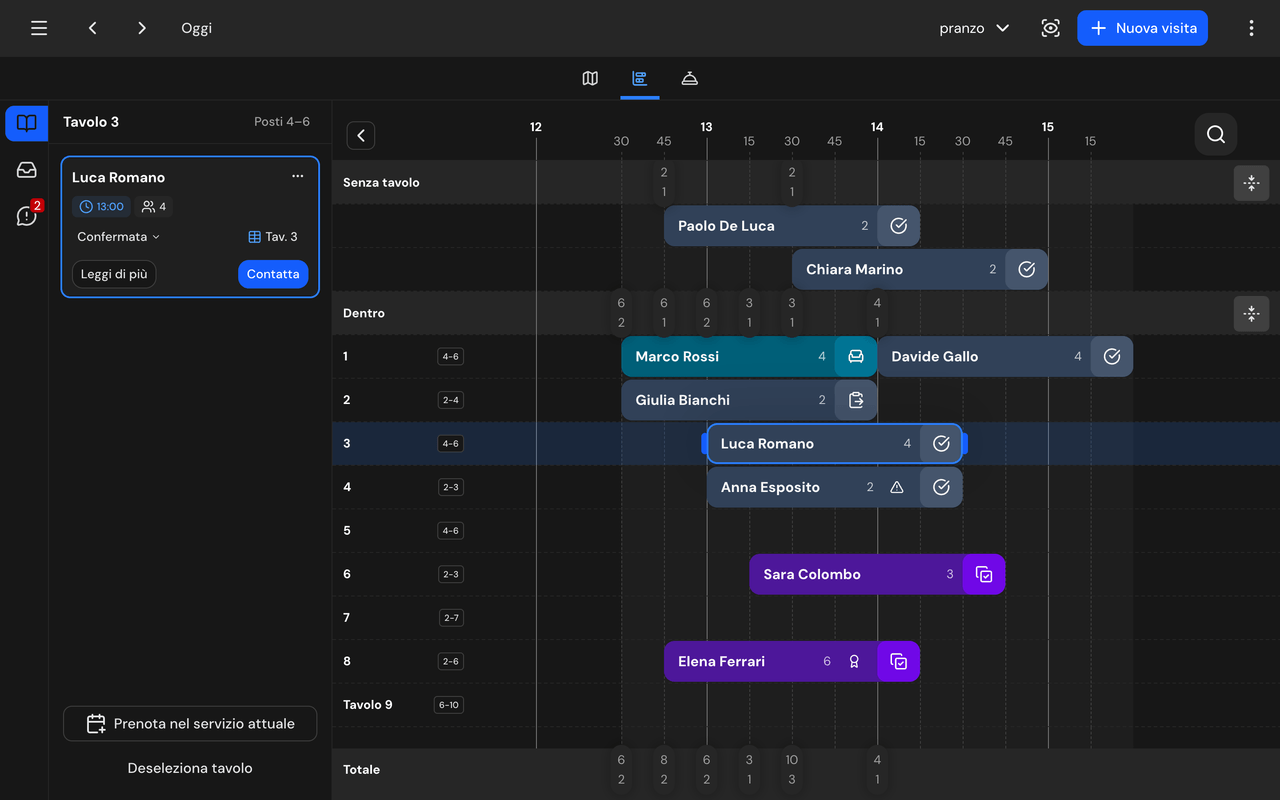The image size is (1280, 800).
Task: Click the Oggi date label
Action: coord(196,28)
